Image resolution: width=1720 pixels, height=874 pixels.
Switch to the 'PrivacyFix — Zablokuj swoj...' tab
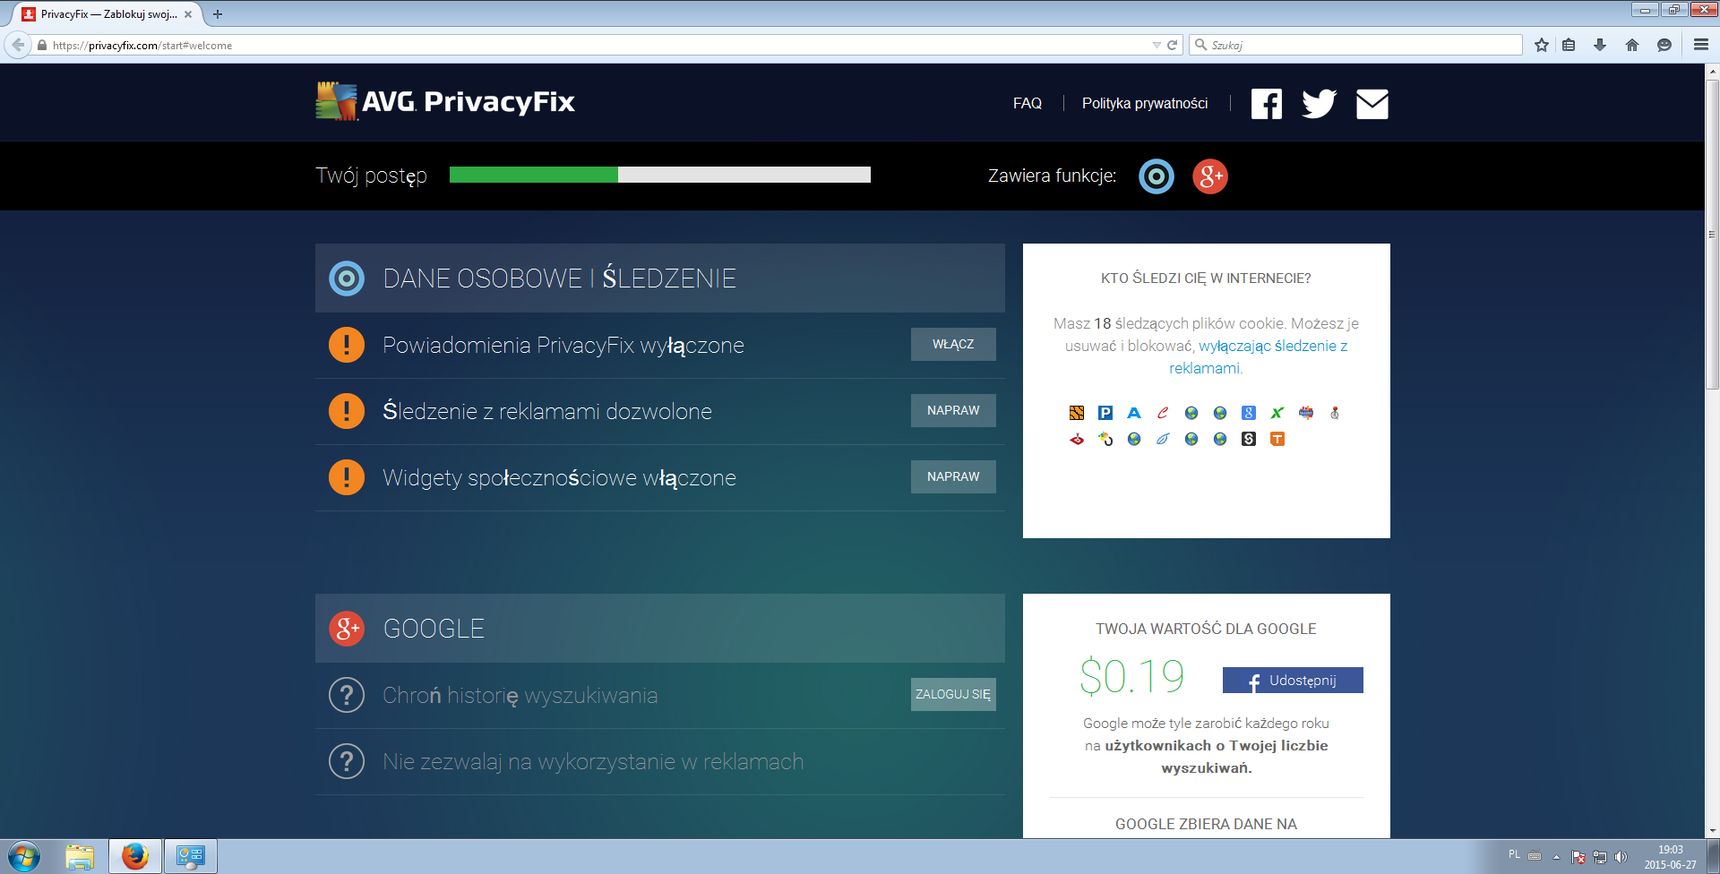[x=107, y=14]
